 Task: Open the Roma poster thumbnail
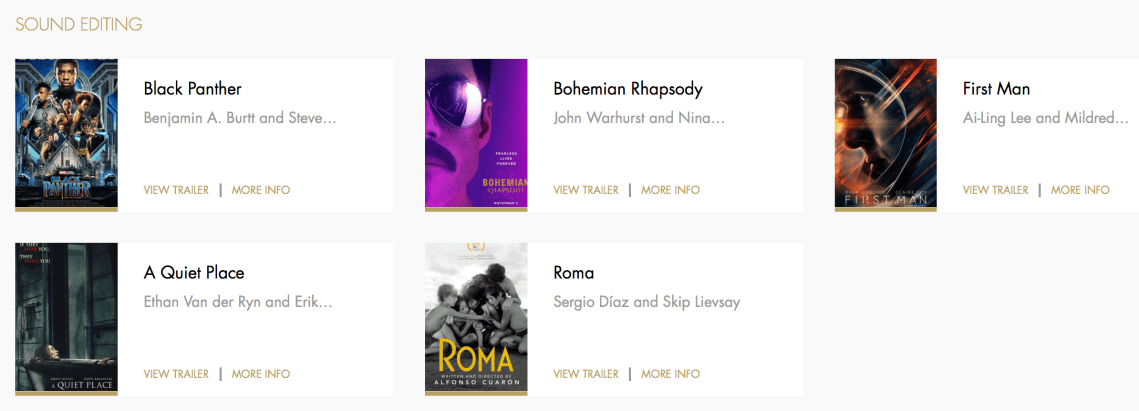pos(476,318)
